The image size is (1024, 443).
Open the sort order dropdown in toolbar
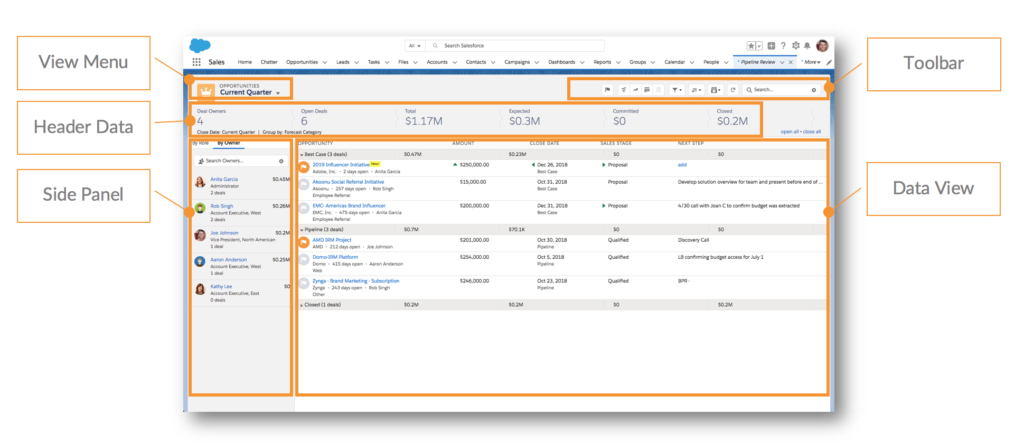click(696, 90)
